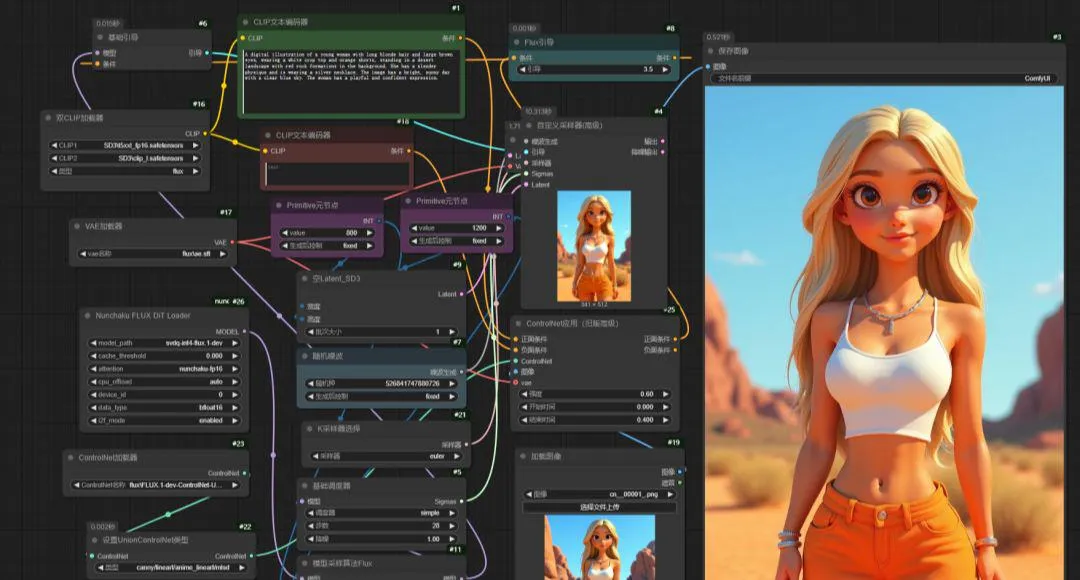Collapse the Flux引导 node via title dot
This screenshot has height=580, width=1080.
[517, 42]
